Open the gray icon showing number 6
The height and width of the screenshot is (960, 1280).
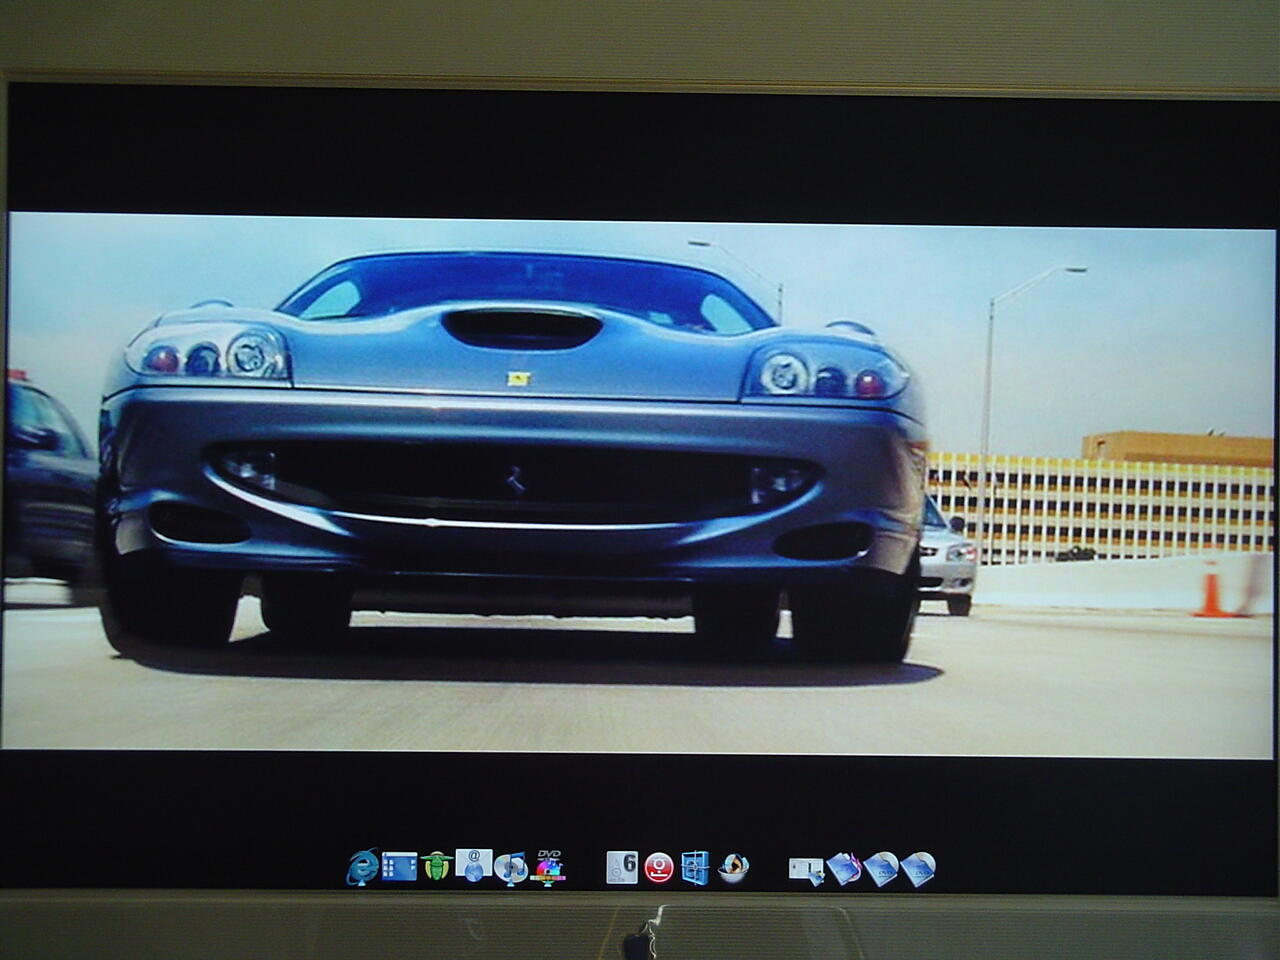622,867
